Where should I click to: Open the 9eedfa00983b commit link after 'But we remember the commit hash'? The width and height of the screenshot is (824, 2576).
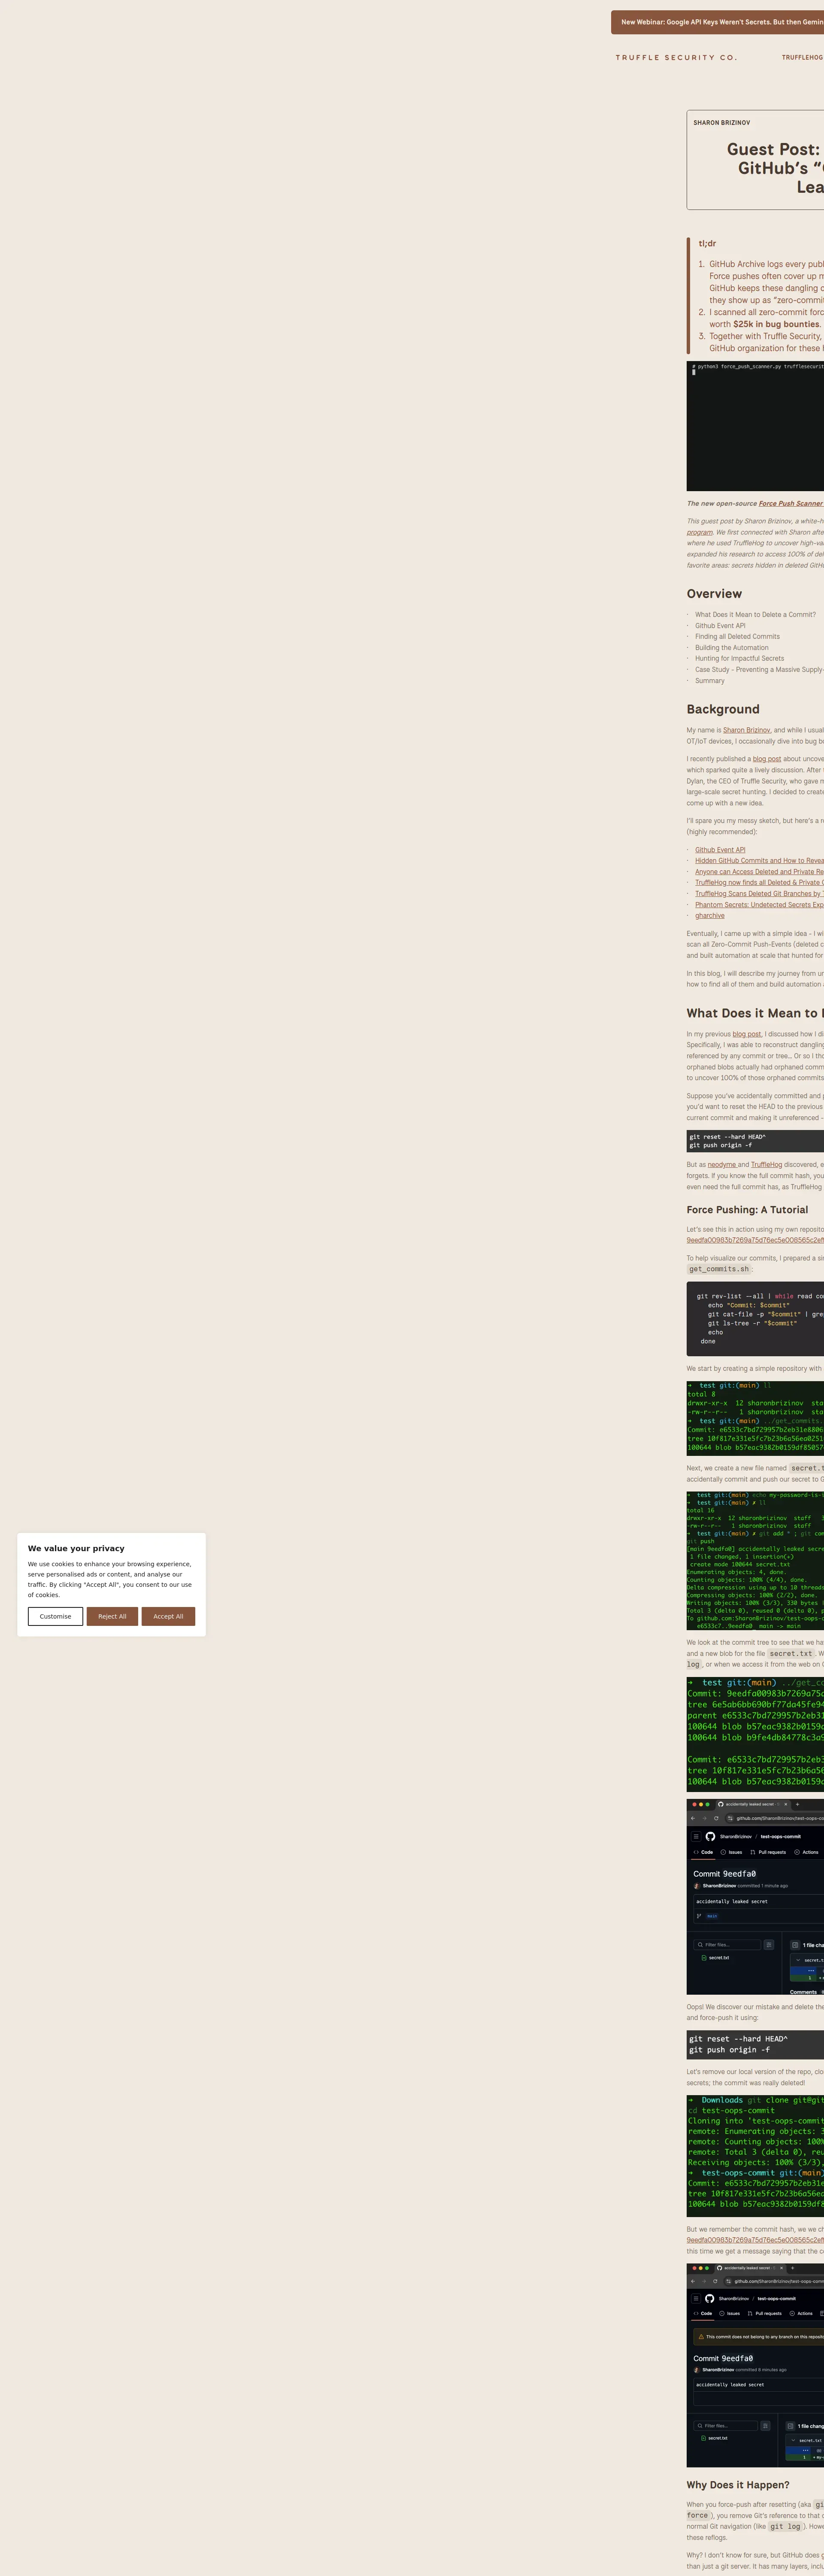pyautogui.click(x=755, y=2240)
